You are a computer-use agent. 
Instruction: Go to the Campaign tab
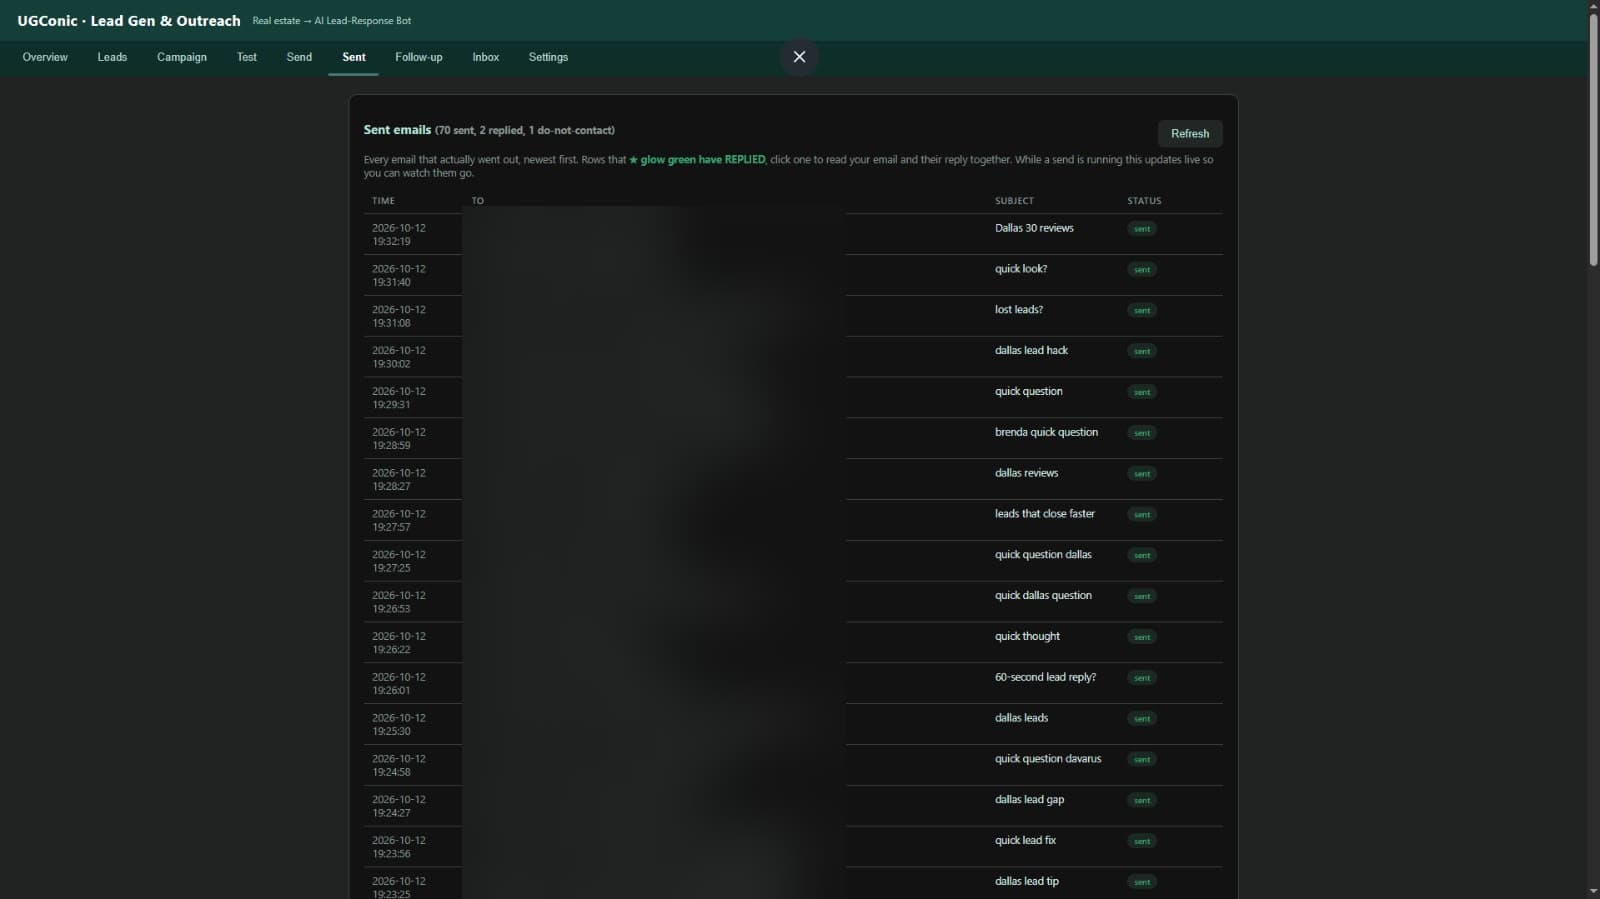[182, 57]
